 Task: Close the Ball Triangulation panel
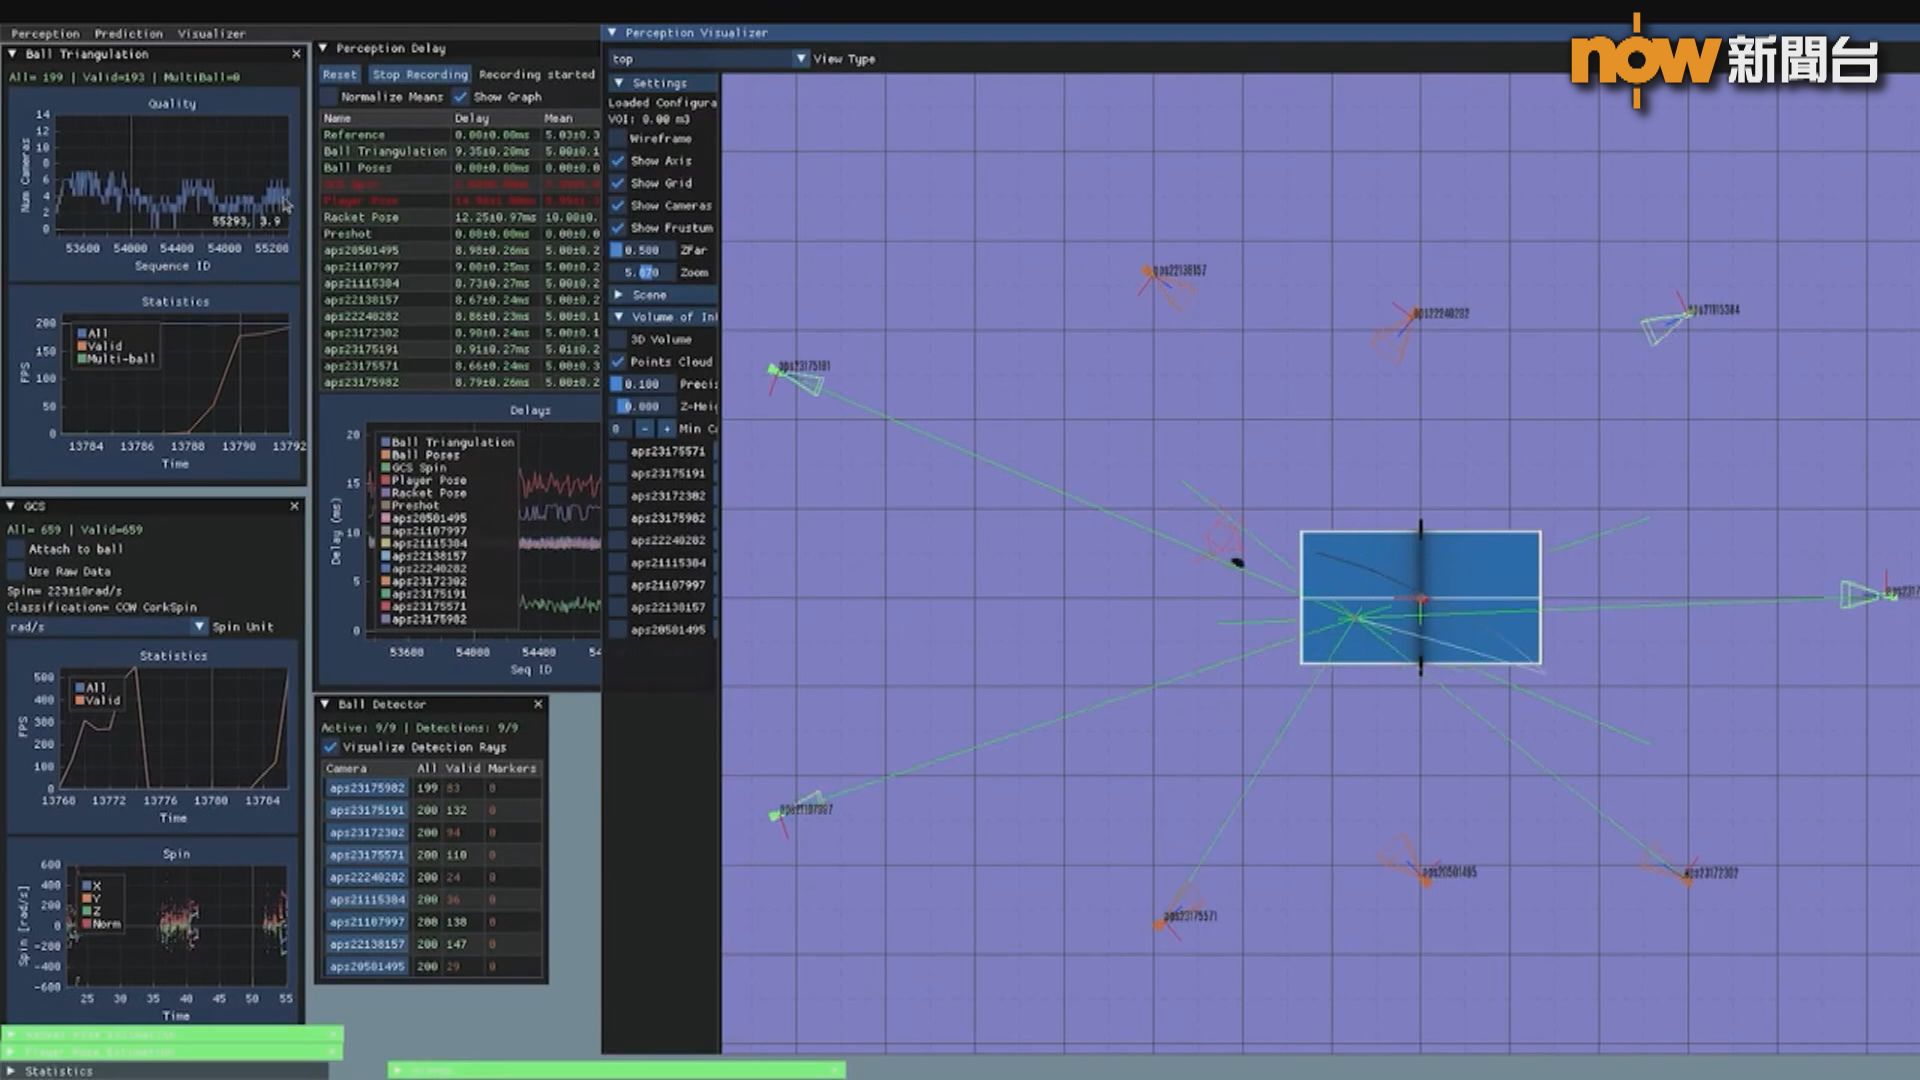296,54
